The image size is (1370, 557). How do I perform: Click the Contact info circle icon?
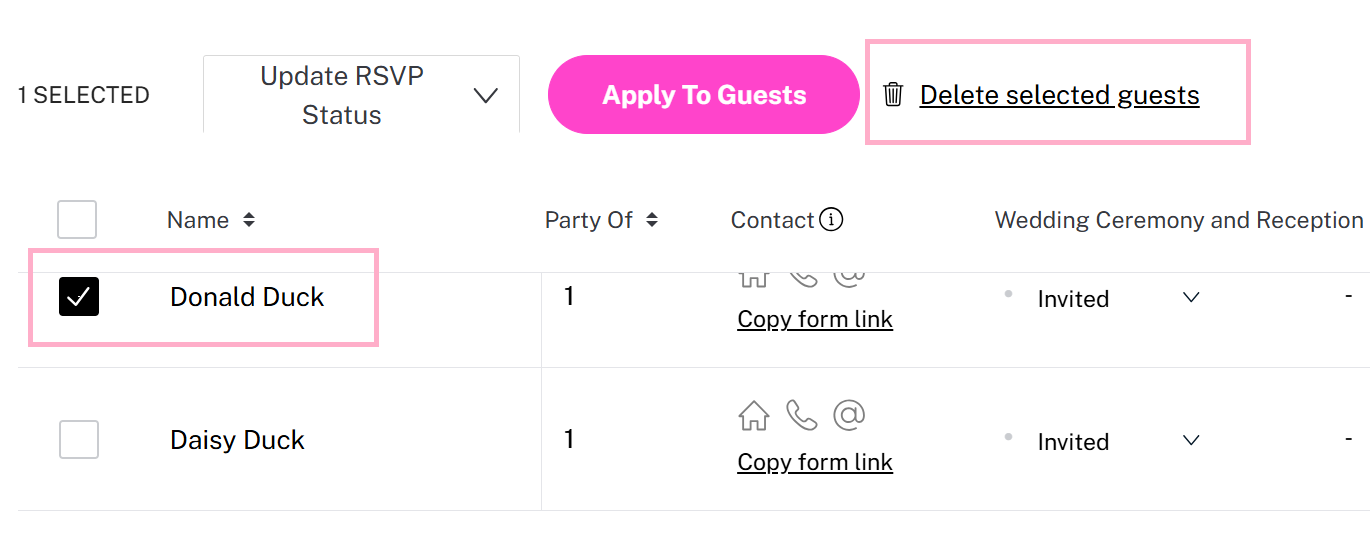pos(831,219)
